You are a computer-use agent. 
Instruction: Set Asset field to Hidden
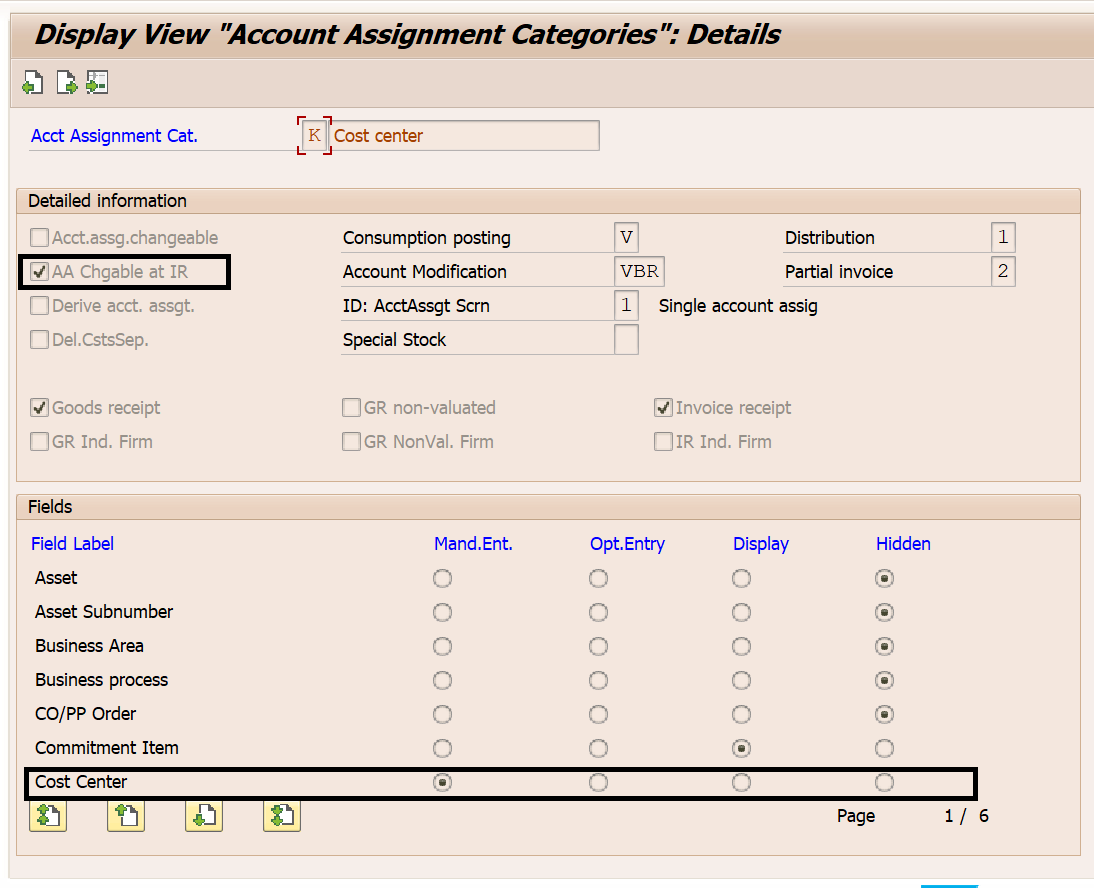point(884,579)
